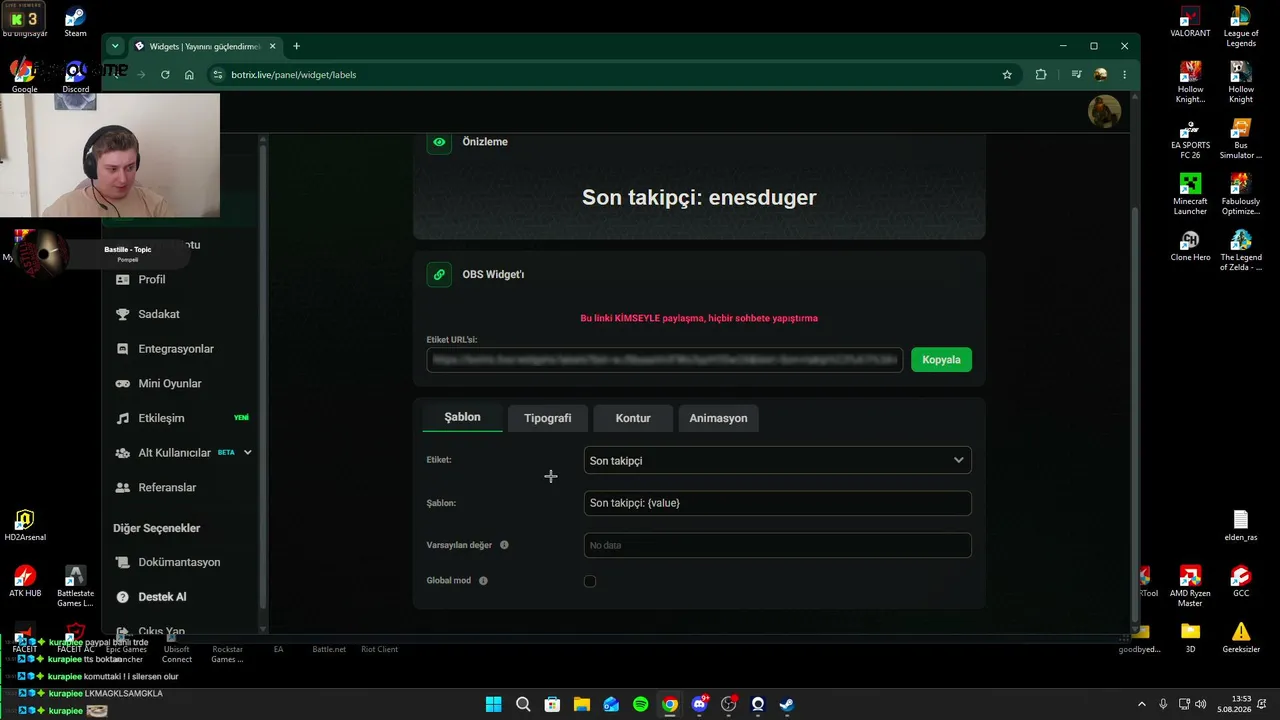Open taskbar volume control
This screenshot has width=1280, height=720.
coord(1200,704)
